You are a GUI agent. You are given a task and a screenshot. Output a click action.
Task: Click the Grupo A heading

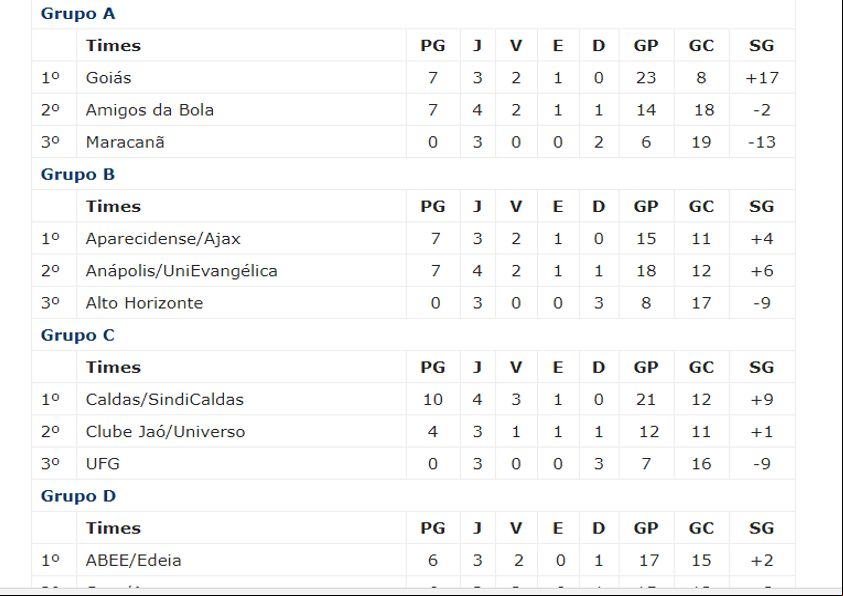click(78, 13)
